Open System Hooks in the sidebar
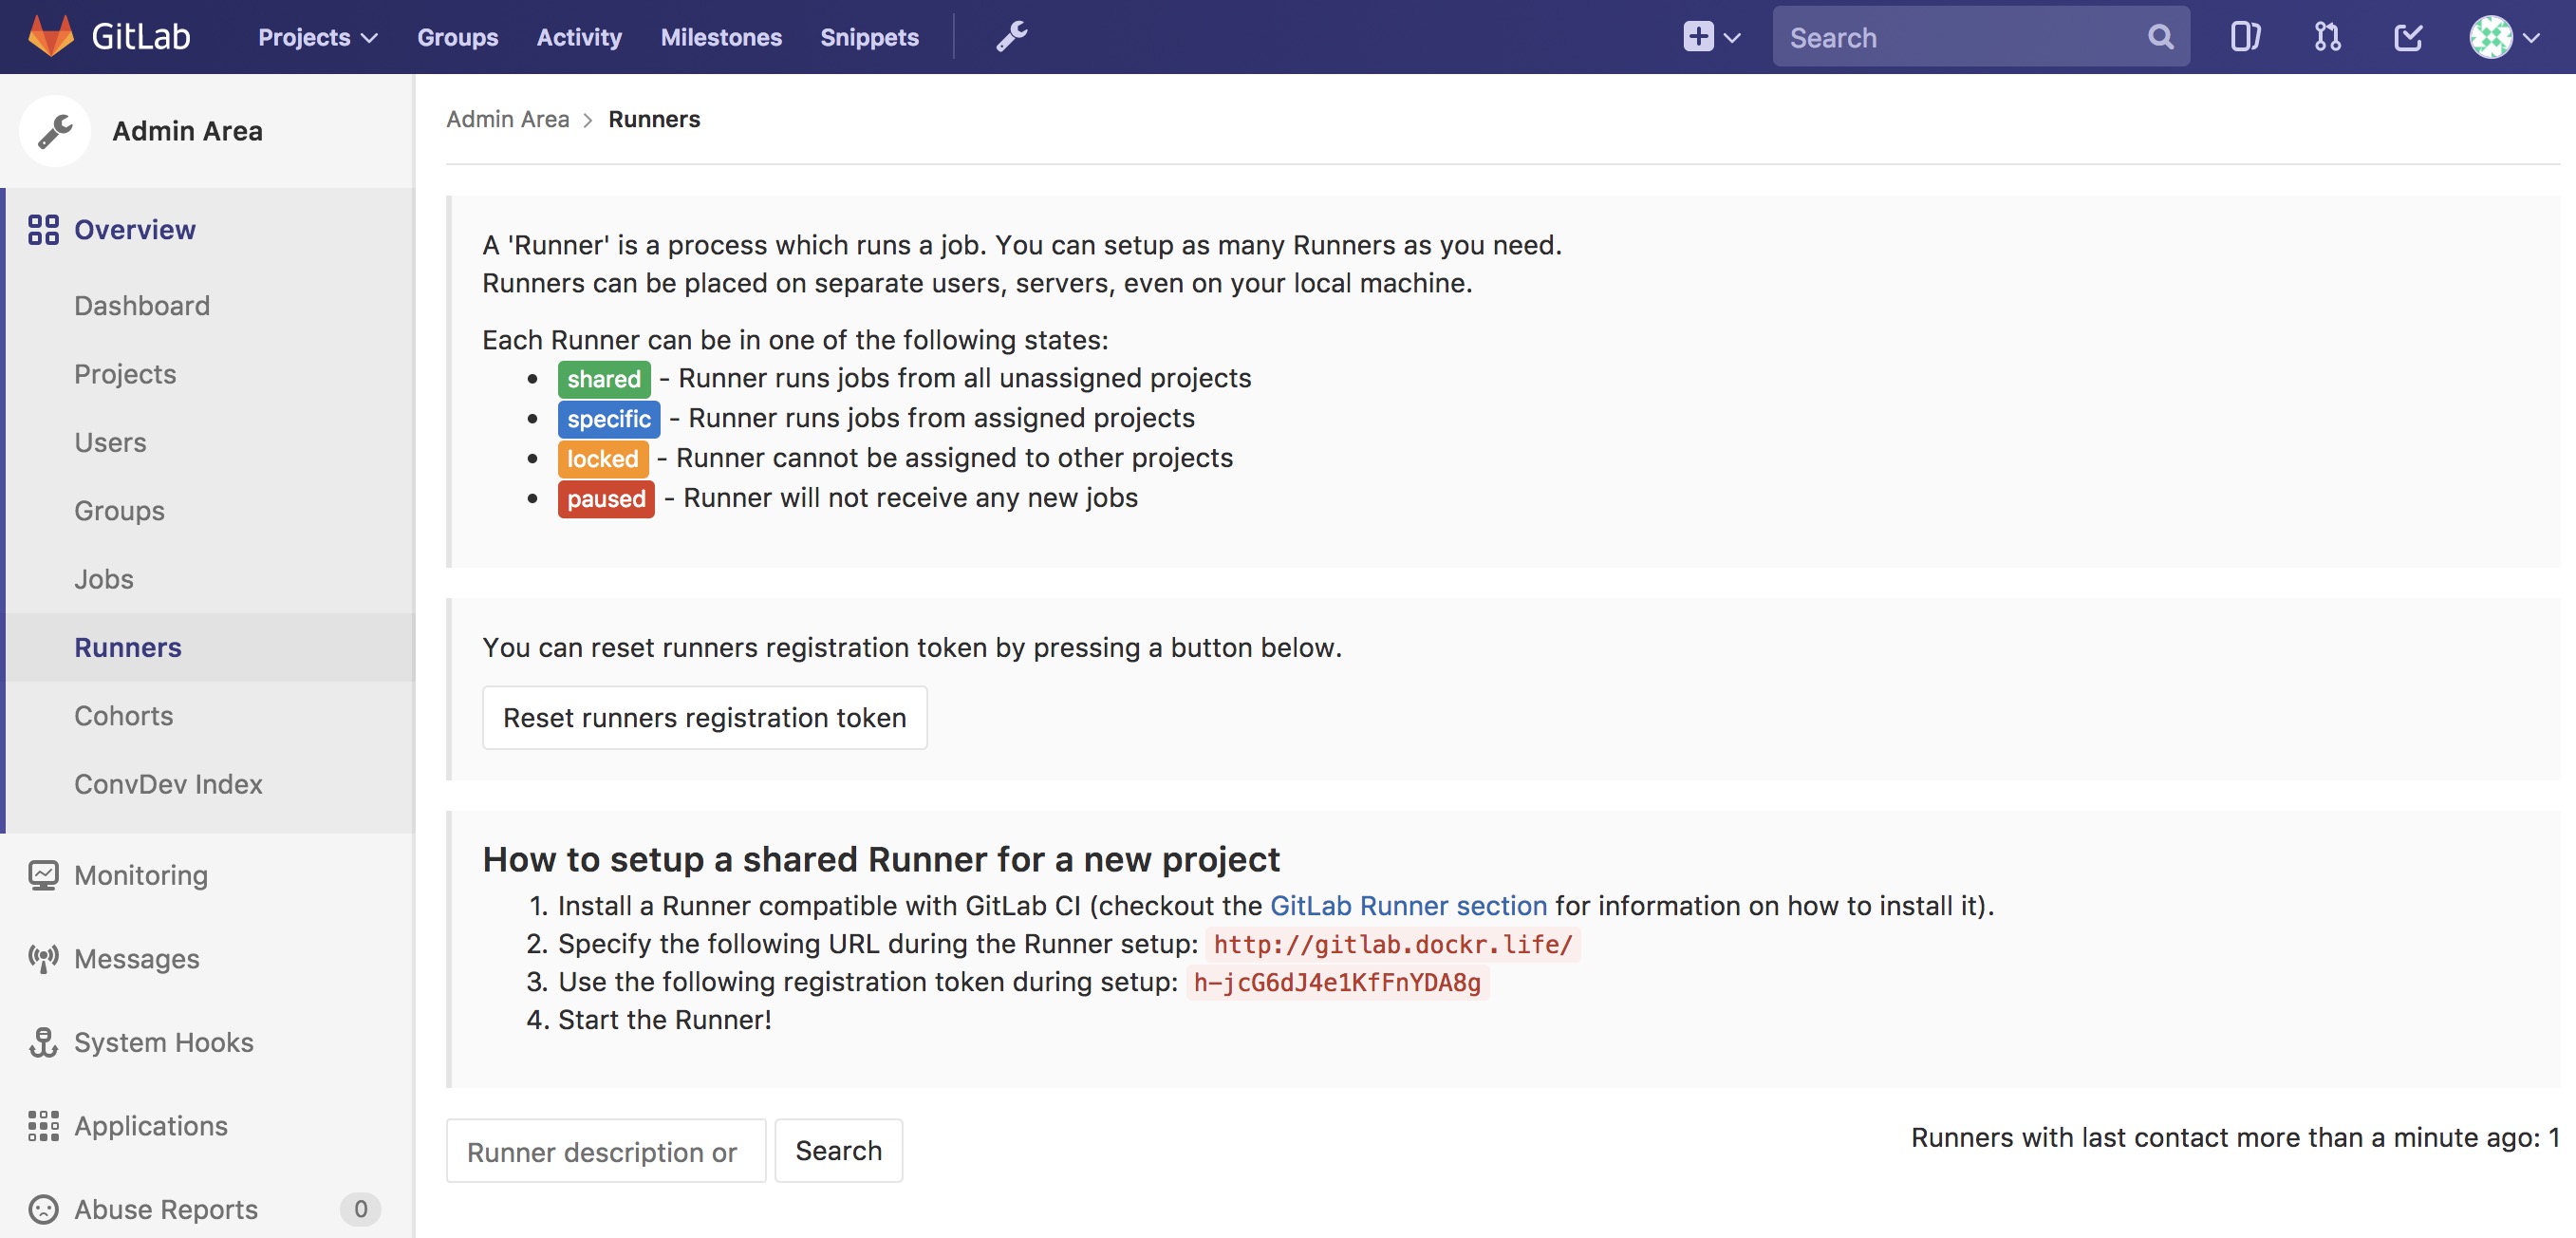The width and height of the screenshot is (2576, 1238). tap(164, 1042)
